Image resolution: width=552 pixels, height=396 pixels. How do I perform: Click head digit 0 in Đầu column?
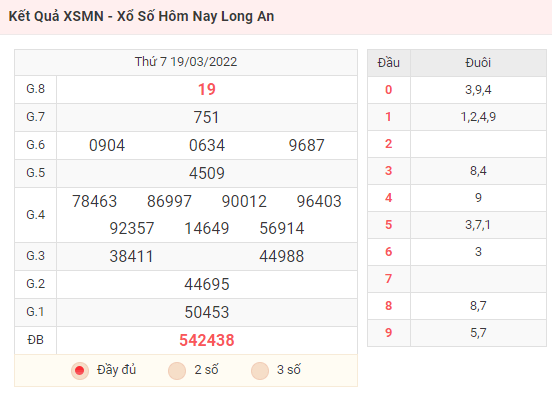pos(389,90)
